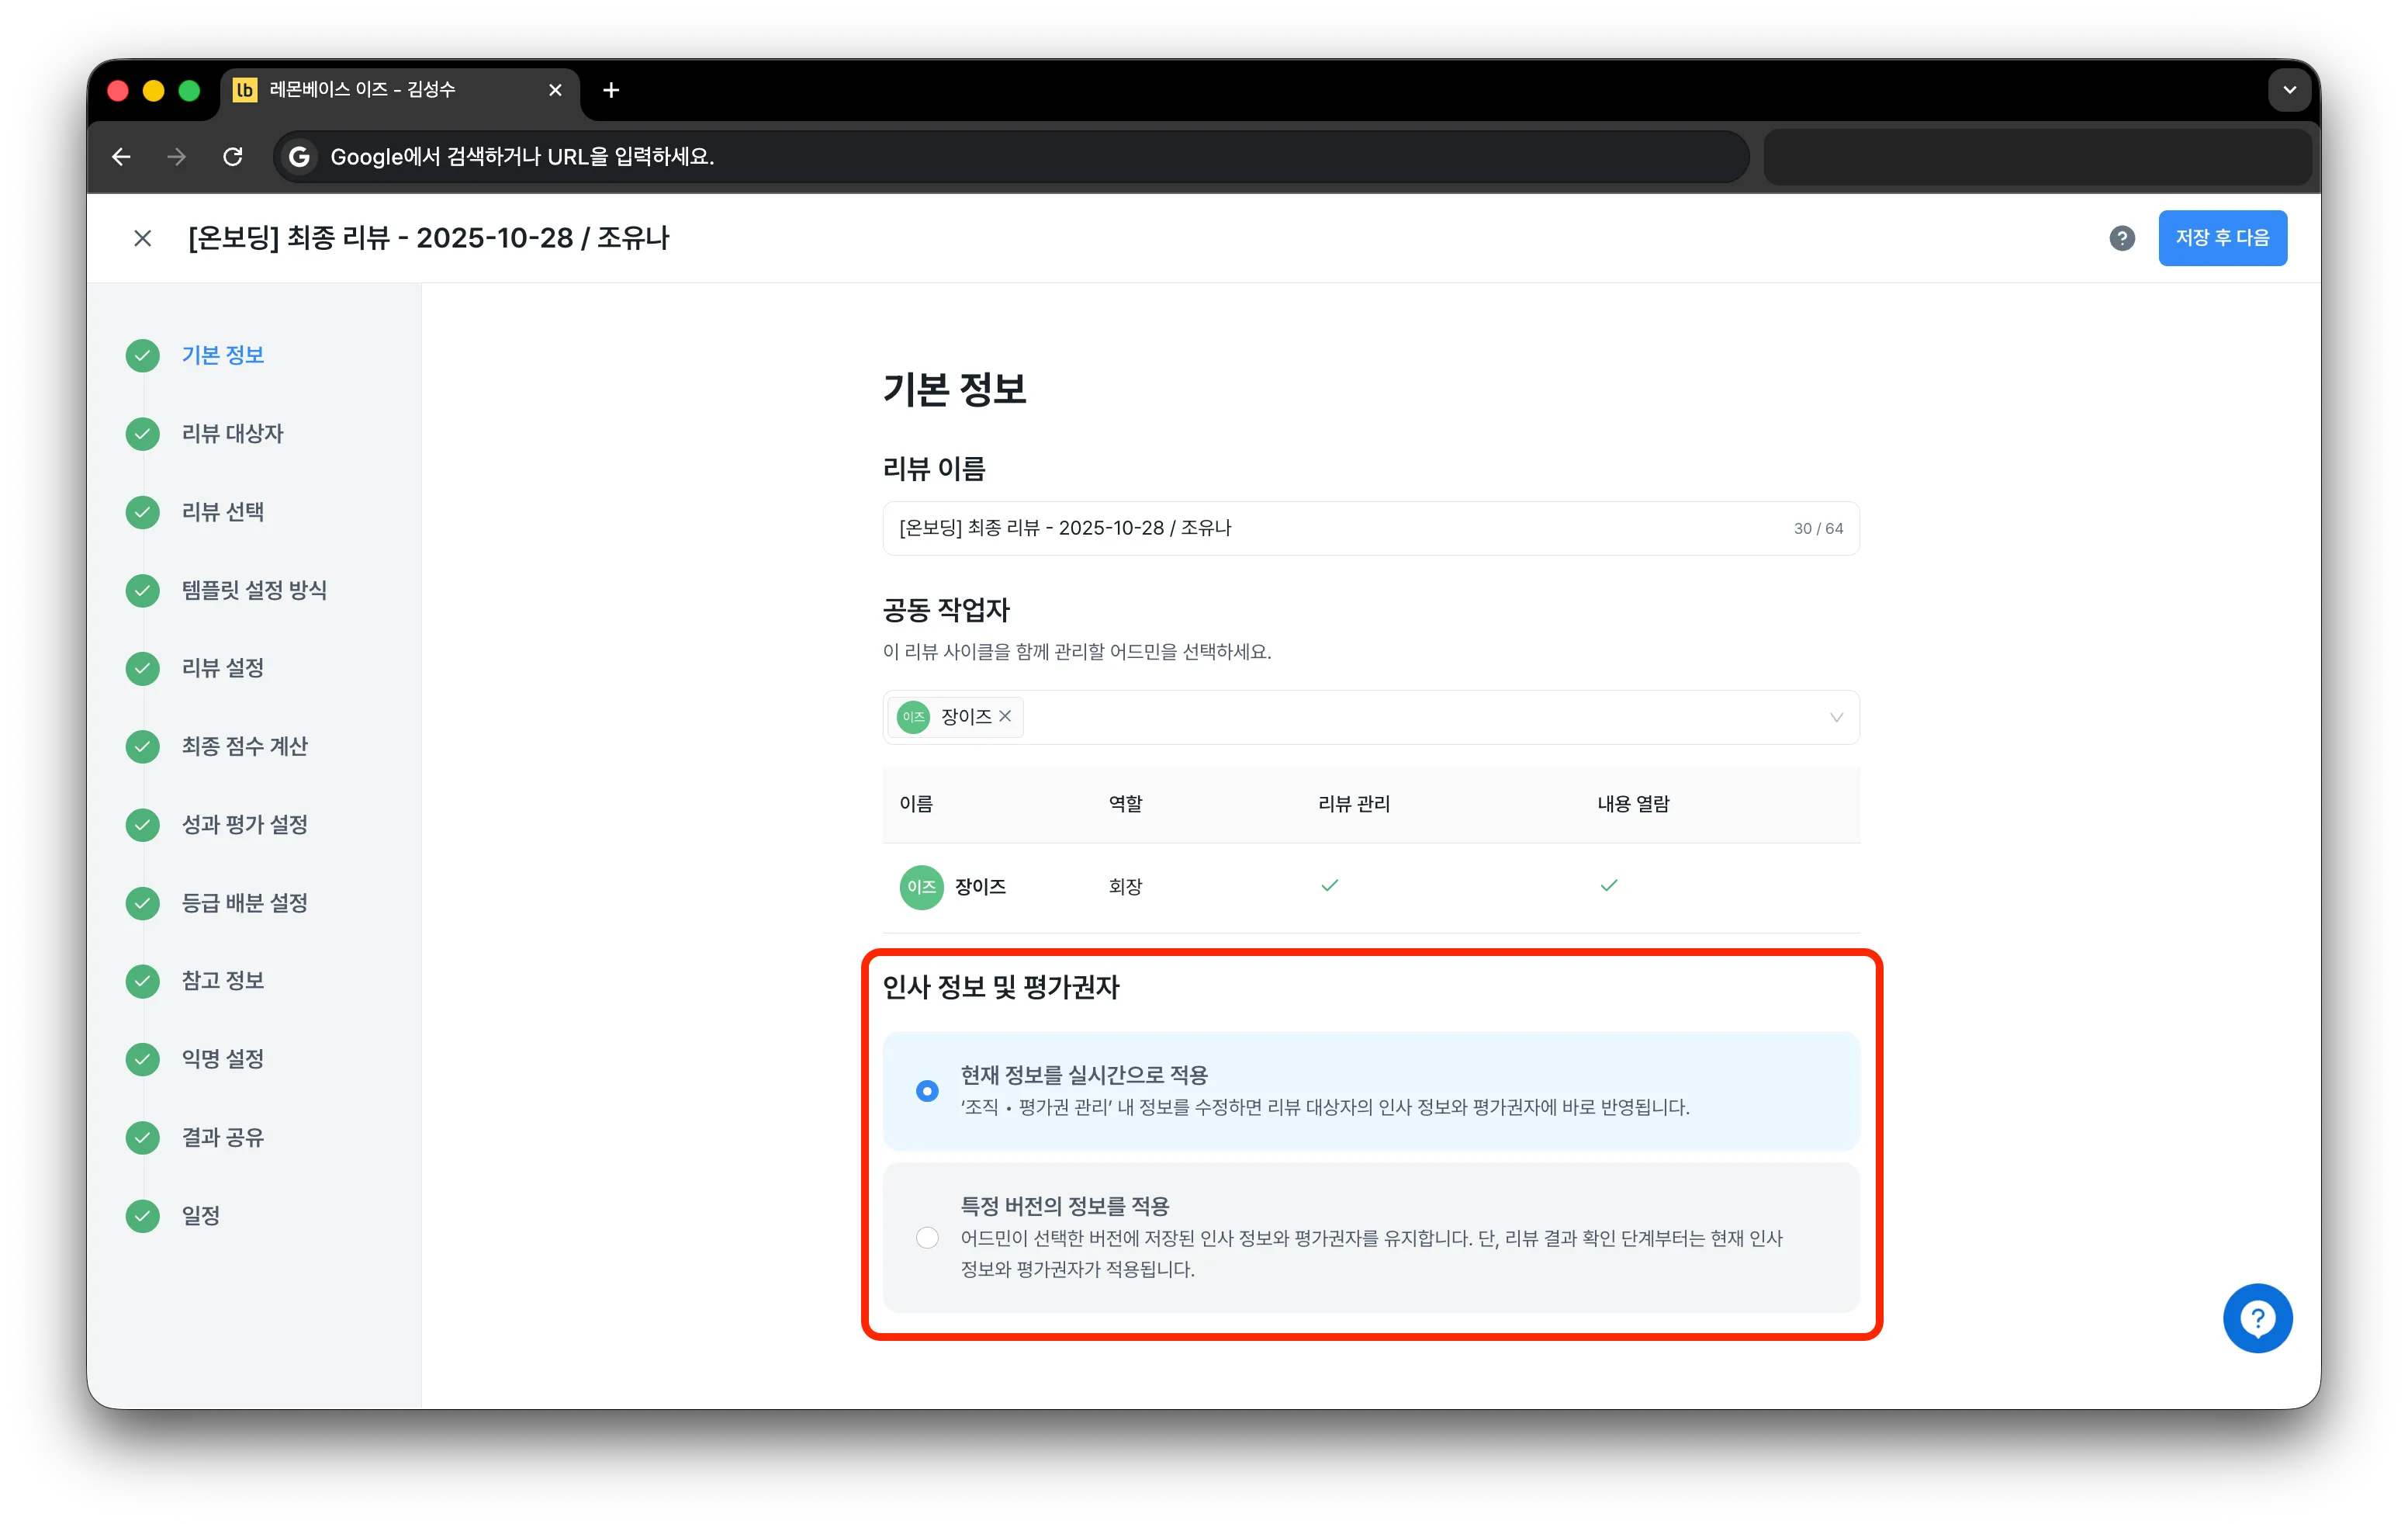2408x1524 pixels.
Task: Click the 30 / 64 character counter
Action: click(x=1818, y=529)
